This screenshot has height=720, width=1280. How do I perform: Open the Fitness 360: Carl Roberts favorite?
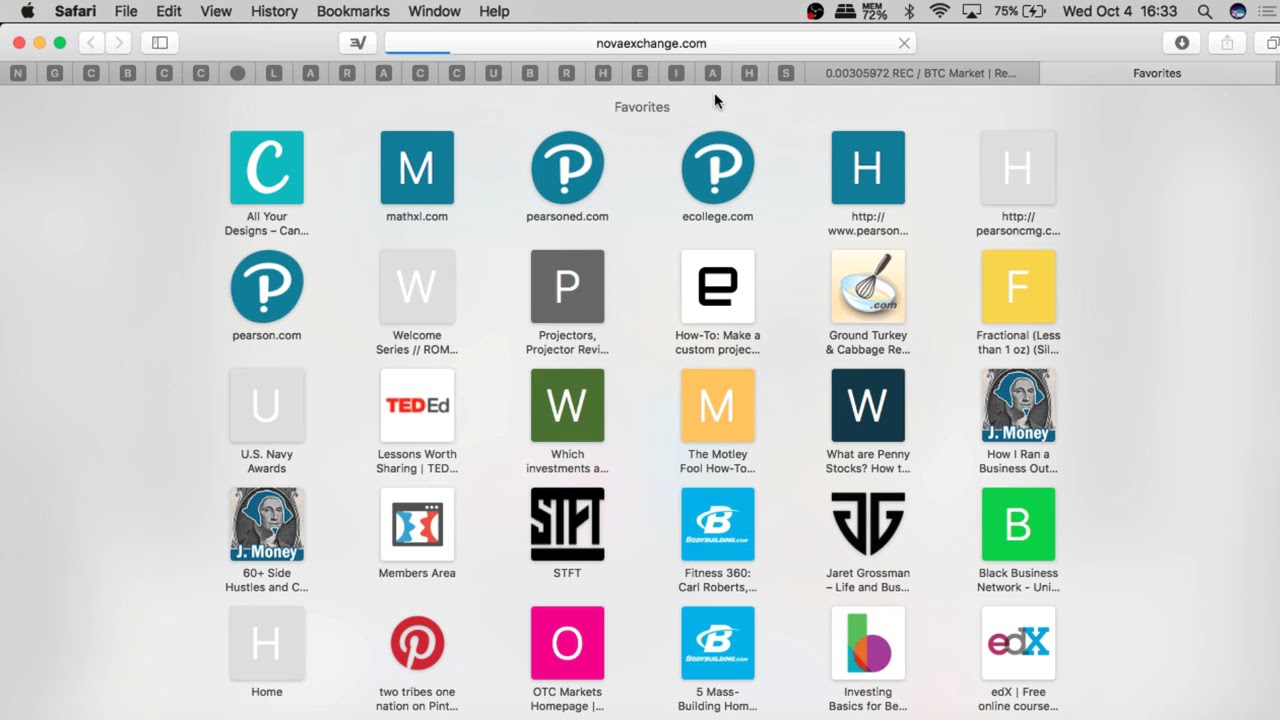click(718, 525)
